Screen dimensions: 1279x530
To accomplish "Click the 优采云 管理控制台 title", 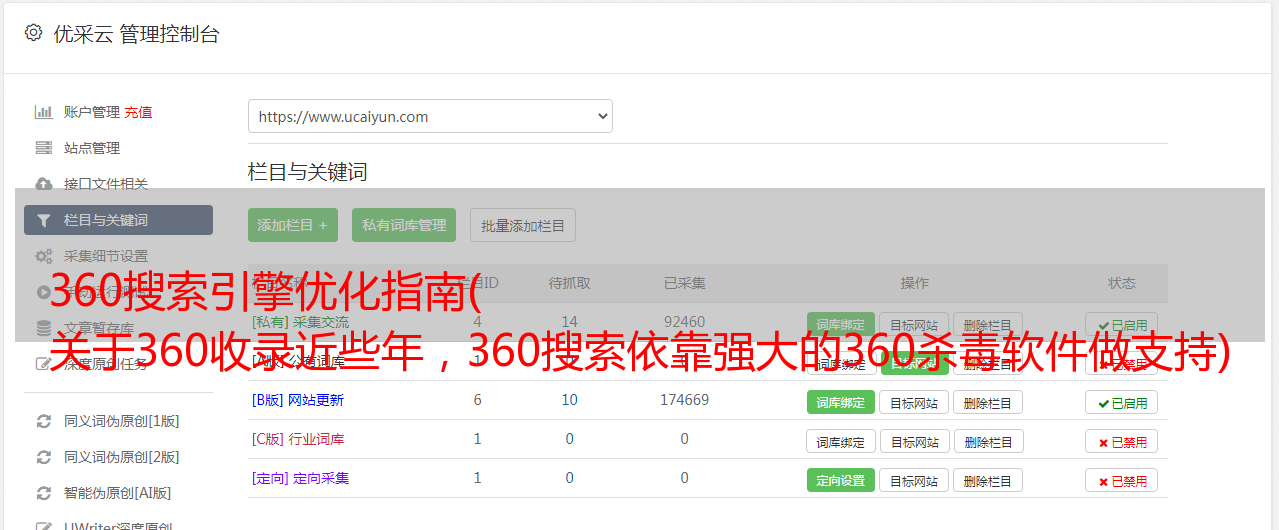I will (x=137, y=34).
